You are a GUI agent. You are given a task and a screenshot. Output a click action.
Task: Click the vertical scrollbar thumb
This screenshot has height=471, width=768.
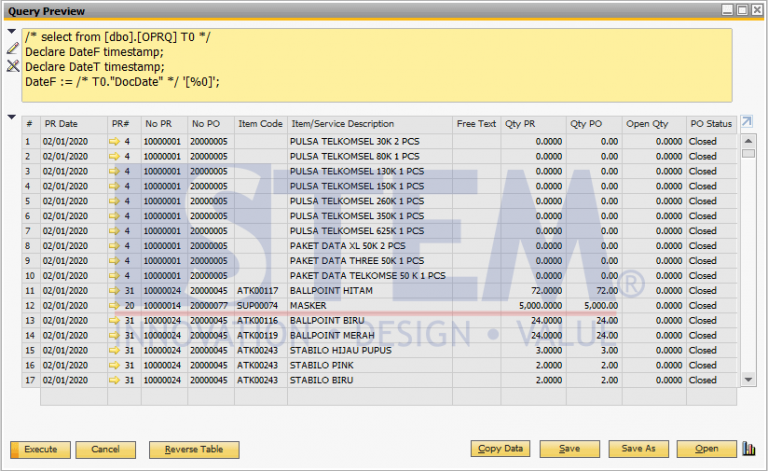point(748,153)
